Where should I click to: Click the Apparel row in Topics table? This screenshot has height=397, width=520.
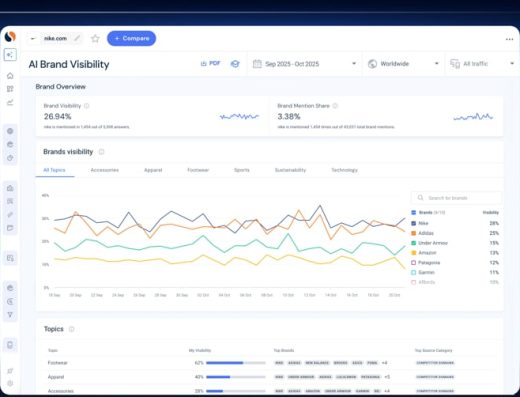tap(269, 377)
